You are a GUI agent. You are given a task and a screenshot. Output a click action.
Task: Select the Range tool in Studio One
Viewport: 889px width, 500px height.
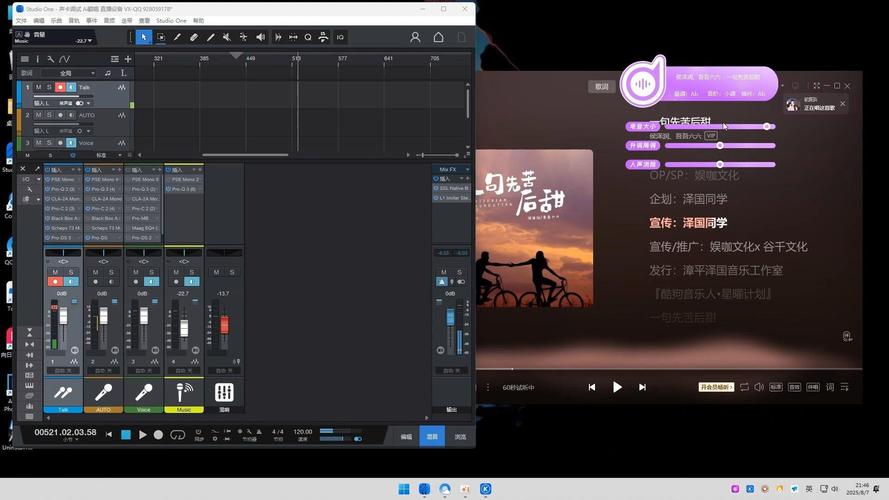[161, 37]
